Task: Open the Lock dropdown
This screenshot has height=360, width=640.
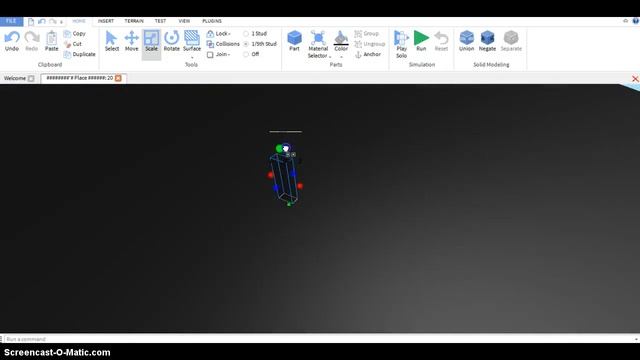Action: [219, 33]
